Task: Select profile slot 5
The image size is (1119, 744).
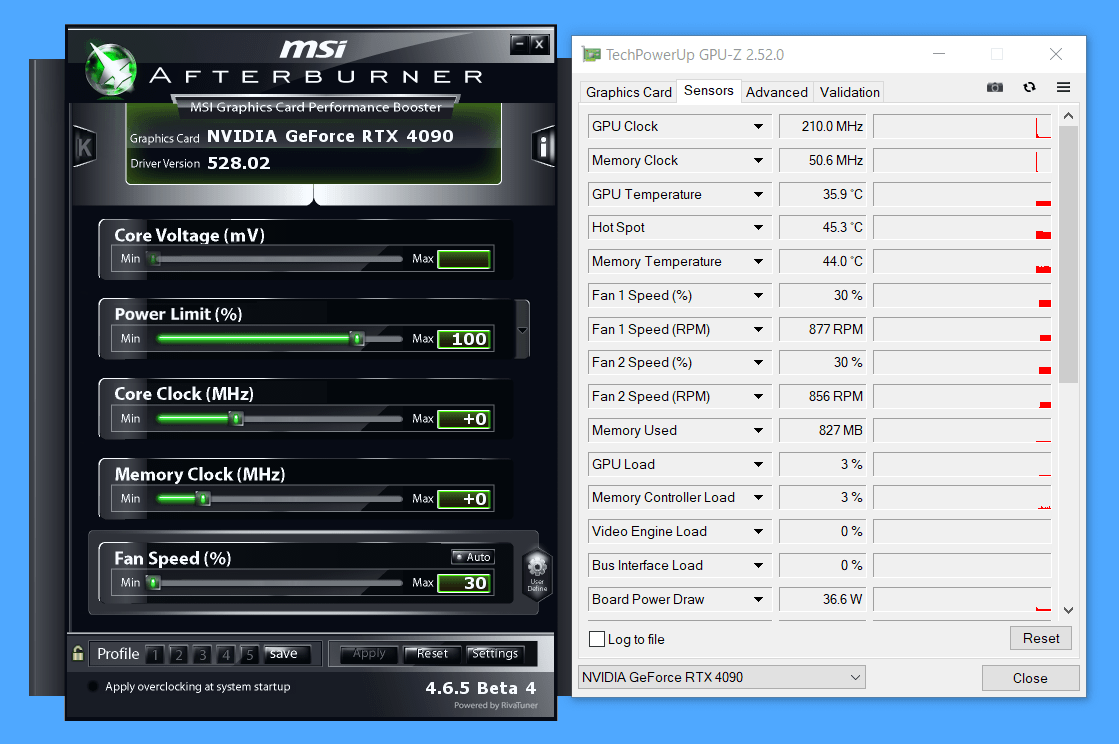Action: 249,654
